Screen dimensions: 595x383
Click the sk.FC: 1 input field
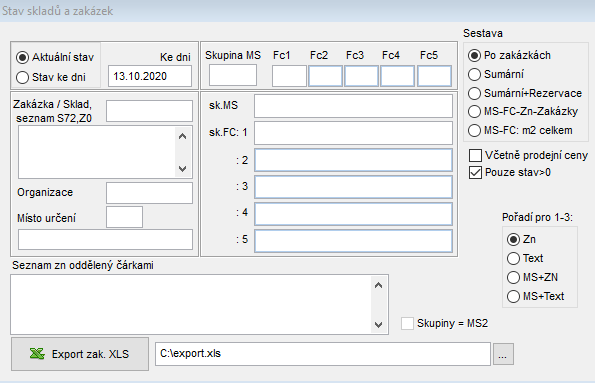point(353,133)
